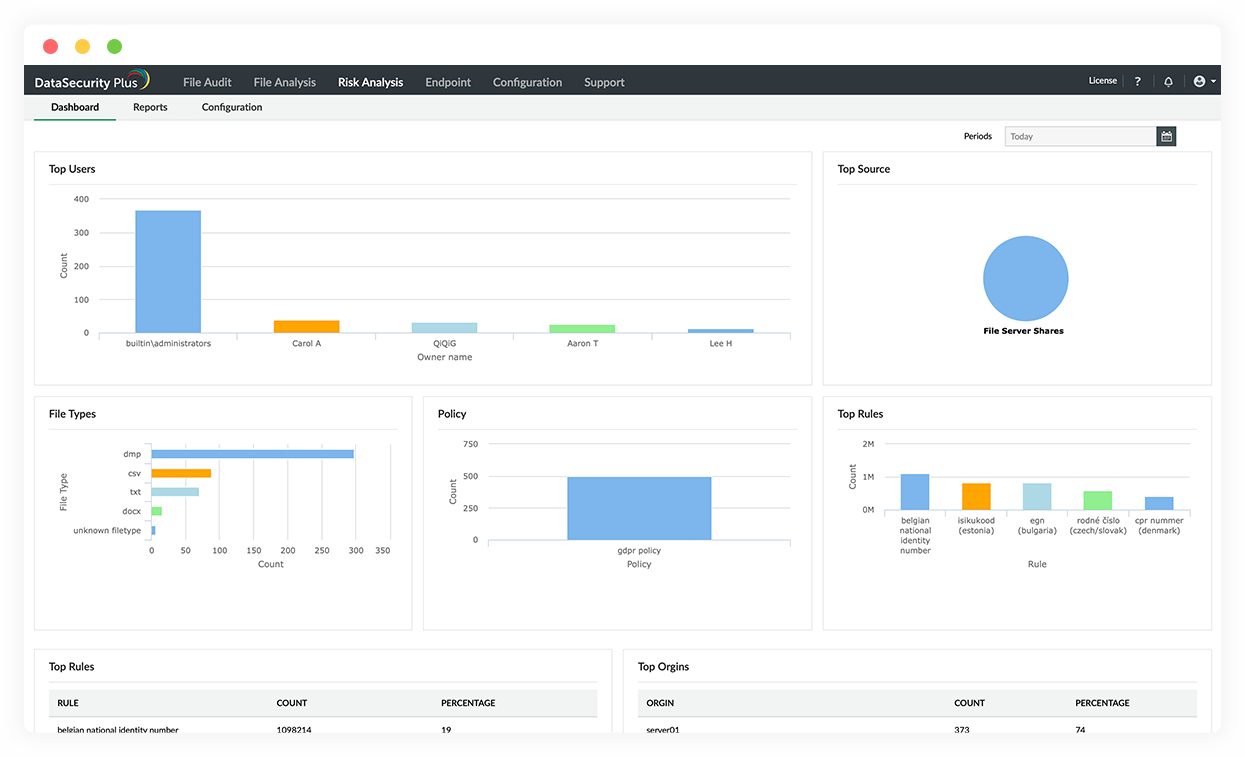Image resolution: width=1245 pixels, height=757 pixels.
Task: Click the RULE column header
Action: 68,703
